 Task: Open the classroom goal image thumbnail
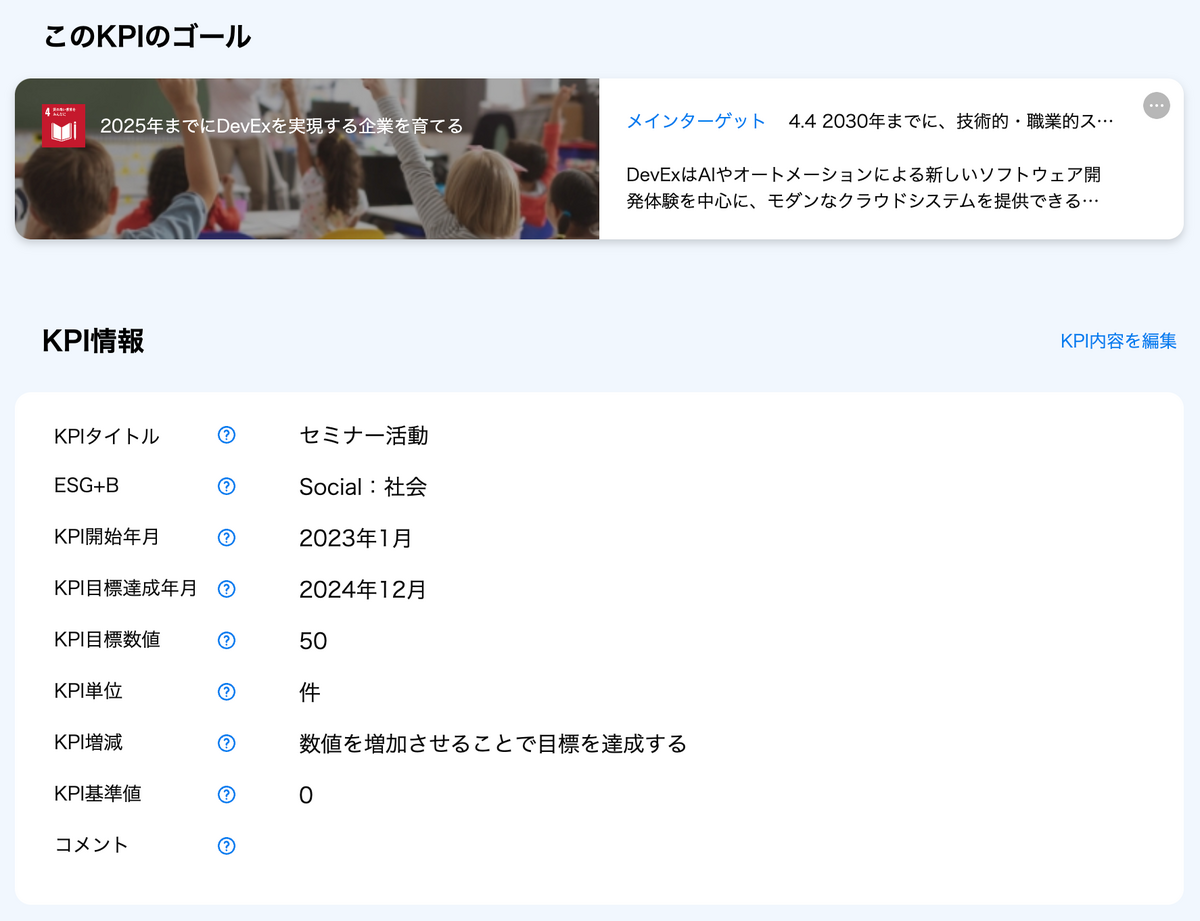point(307,159)
